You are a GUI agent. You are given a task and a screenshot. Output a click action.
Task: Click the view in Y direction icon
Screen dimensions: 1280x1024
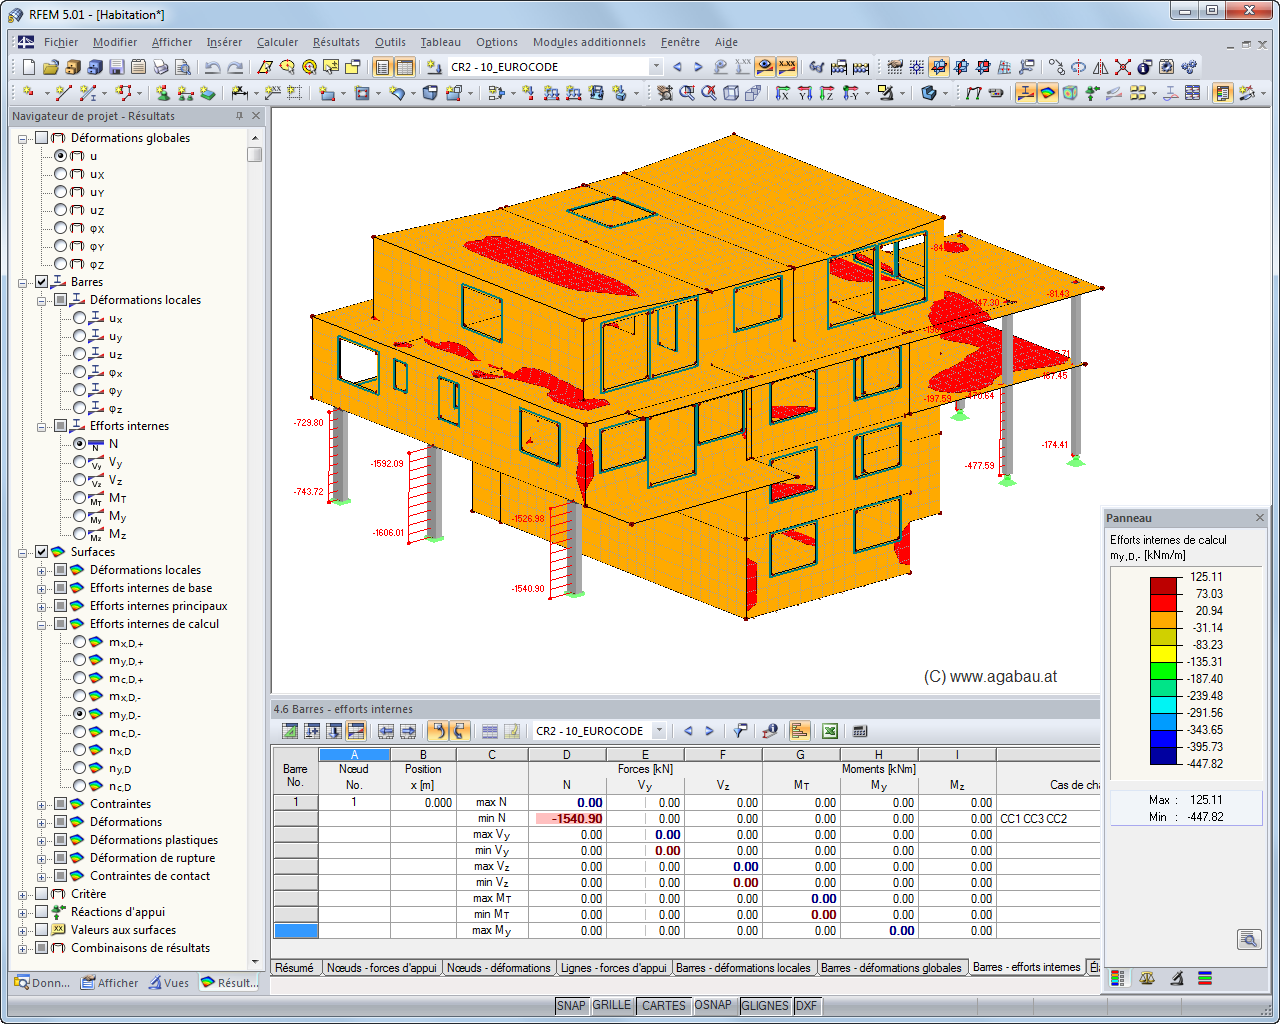805,93
